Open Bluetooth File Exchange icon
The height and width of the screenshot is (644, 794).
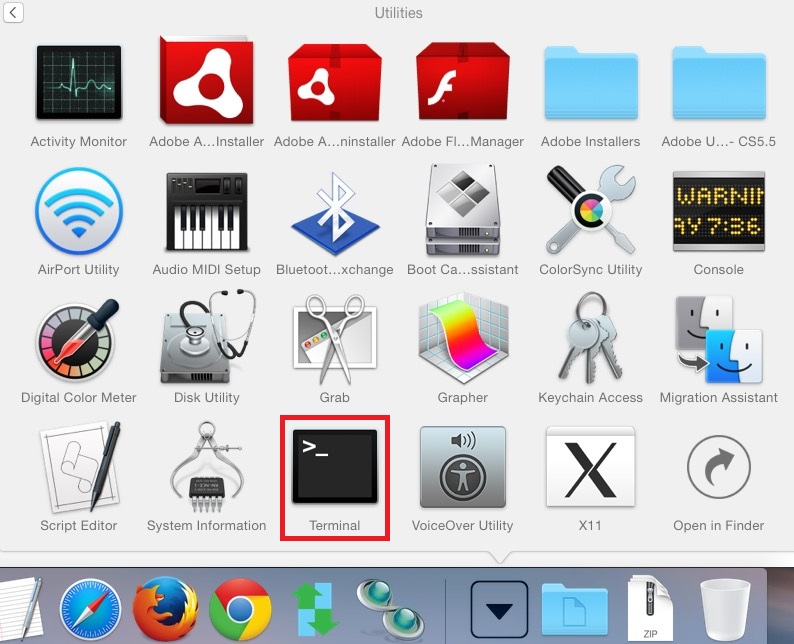[x=335, y=213]
